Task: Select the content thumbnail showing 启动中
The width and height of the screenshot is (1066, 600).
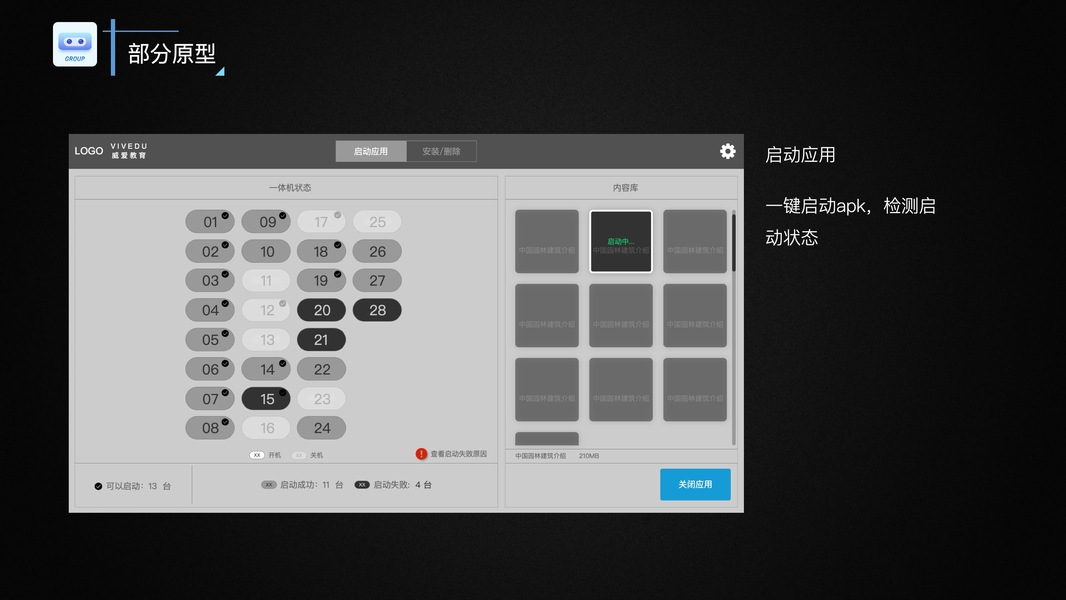Action: (x=621, y=241)
